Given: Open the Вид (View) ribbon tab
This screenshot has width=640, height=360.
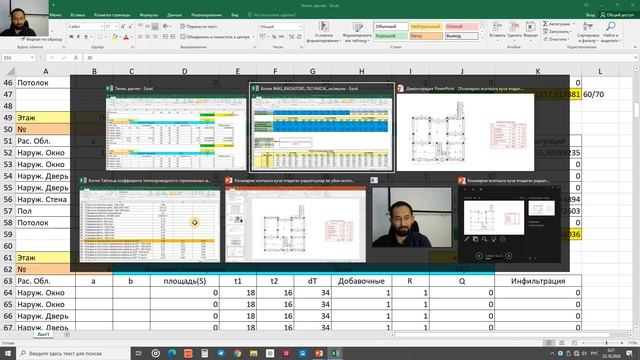Looking at the screenshot, I should click(235, 15).
